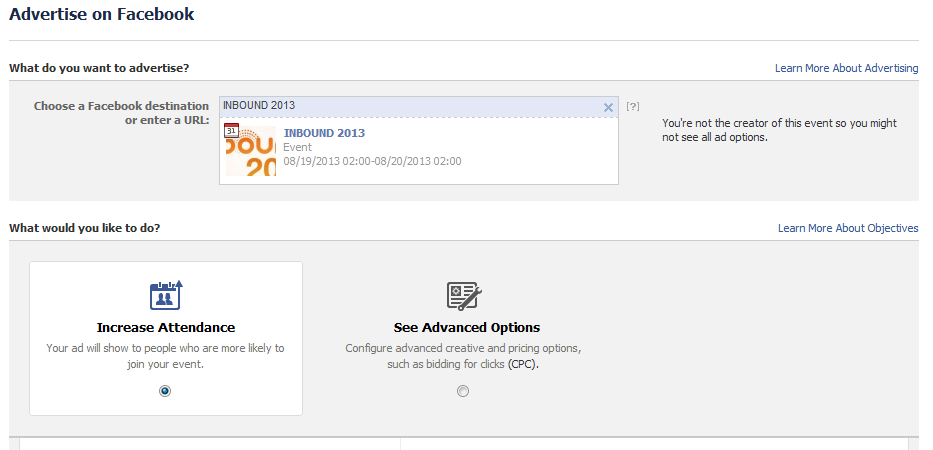Click the Increase Attendance calendar icon
The width and height of the screenshot is (933, 450).
166,295
